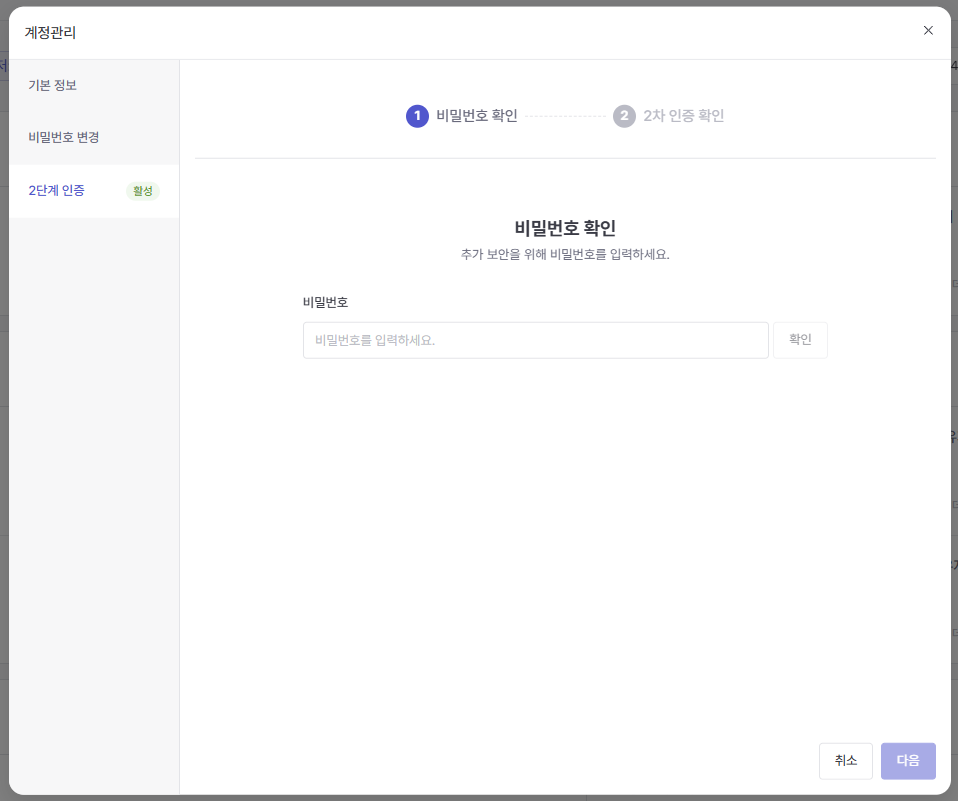Click the 추가 보안을 위해 description text
The width and height of the screenshot is (958, 801).
(x=565, y=254)
